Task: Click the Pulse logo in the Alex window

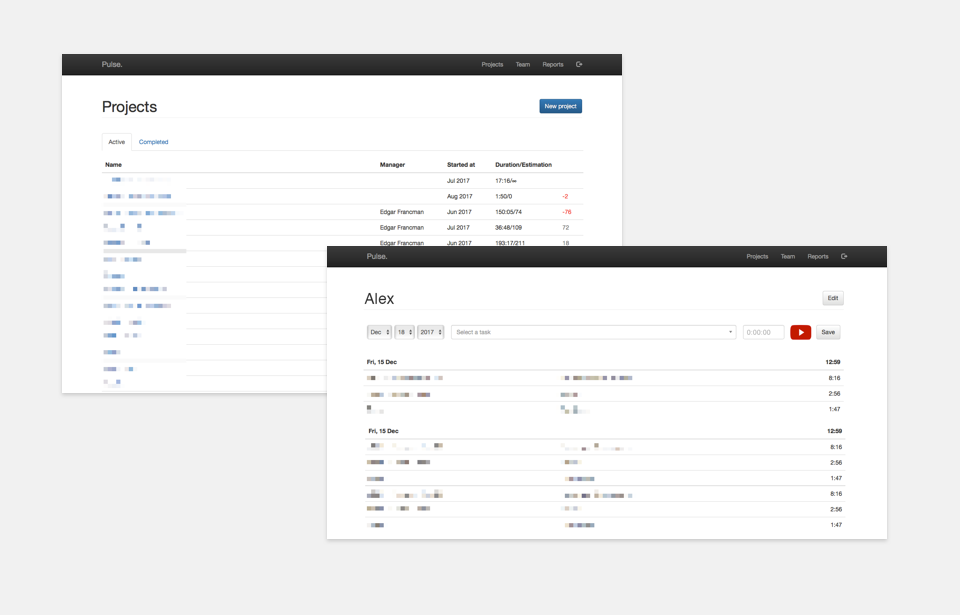Action: pos(377,257)
